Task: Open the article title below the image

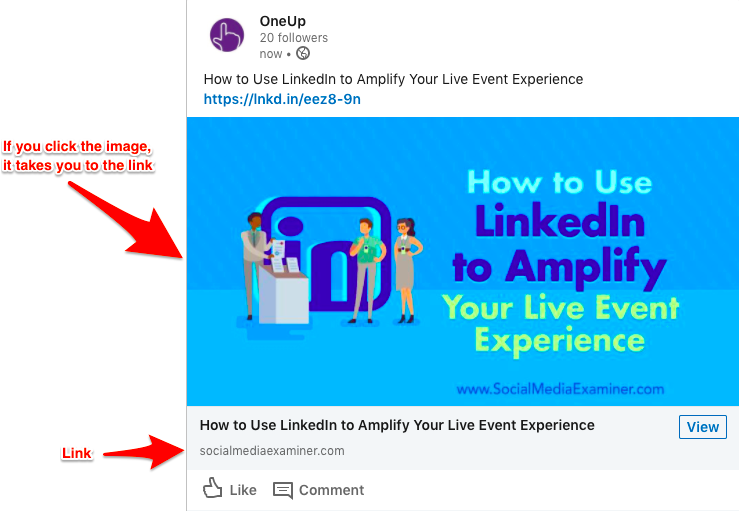Action: click(x=397, y=425)
